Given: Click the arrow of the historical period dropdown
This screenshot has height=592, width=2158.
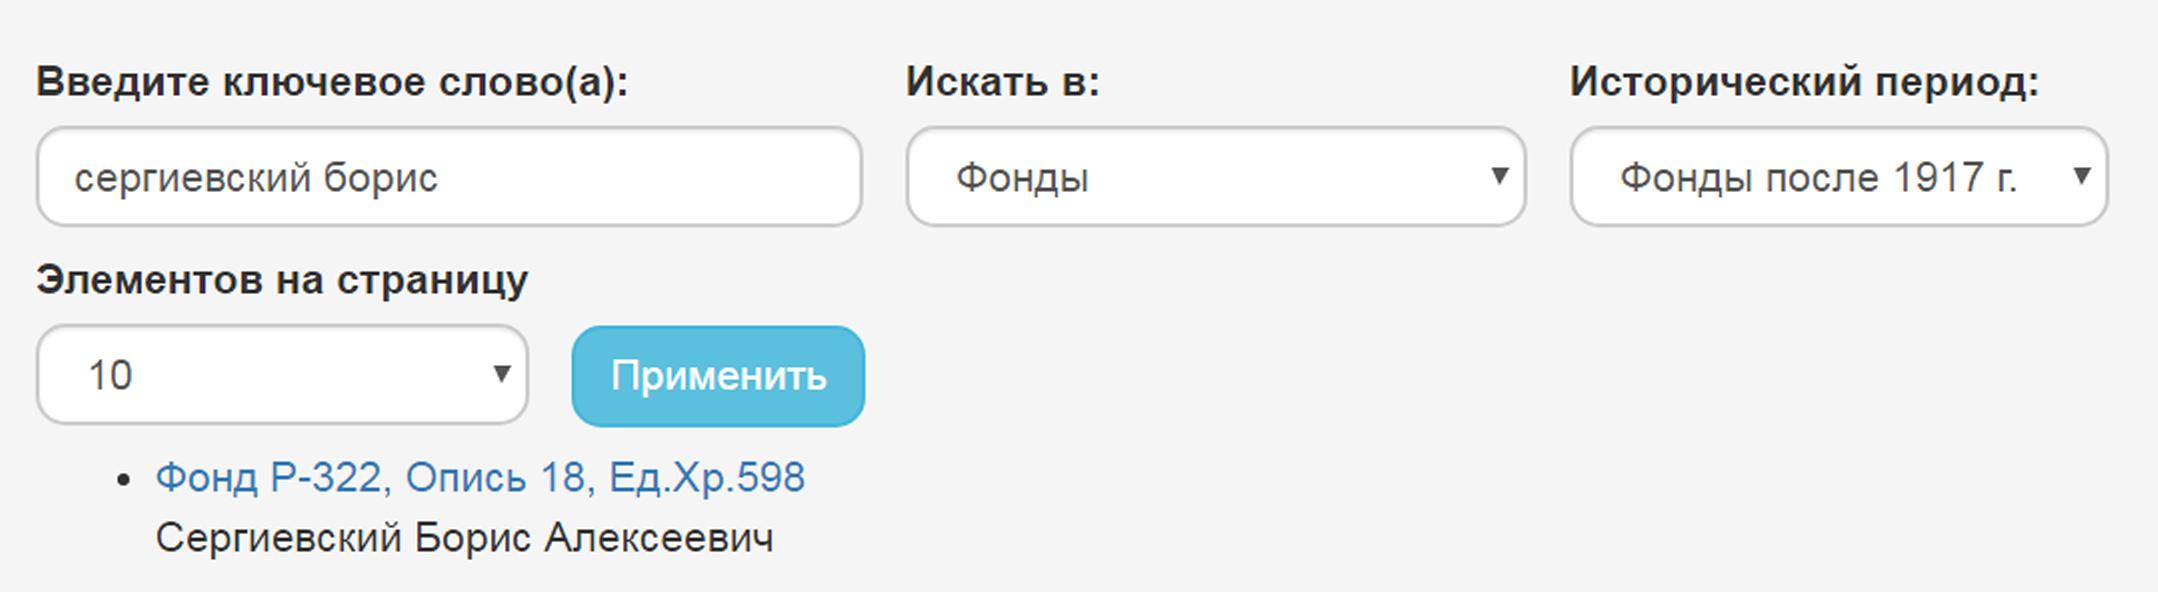Looking at the screenshot, I should coord(2082,177).
